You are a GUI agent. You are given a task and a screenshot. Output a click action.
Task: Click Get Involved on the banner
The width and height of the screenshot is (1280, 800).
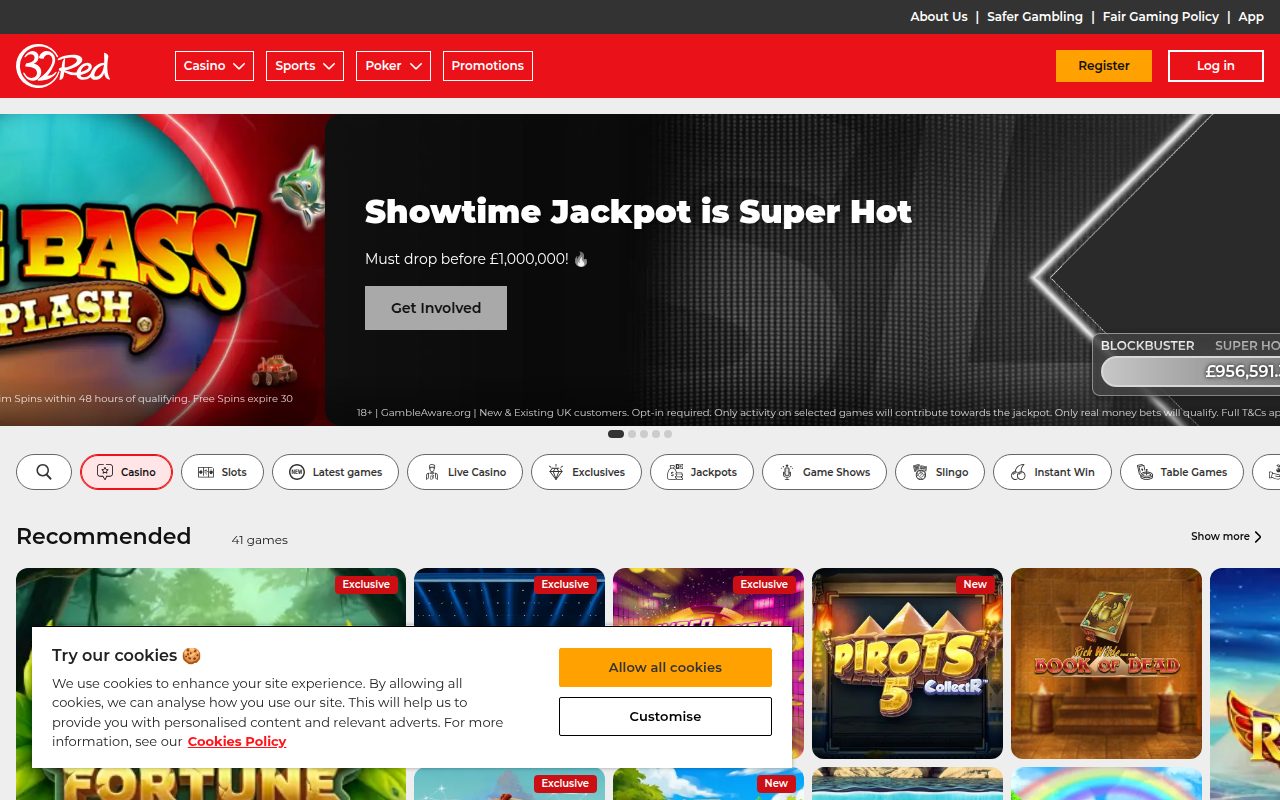tap(436, 308)
